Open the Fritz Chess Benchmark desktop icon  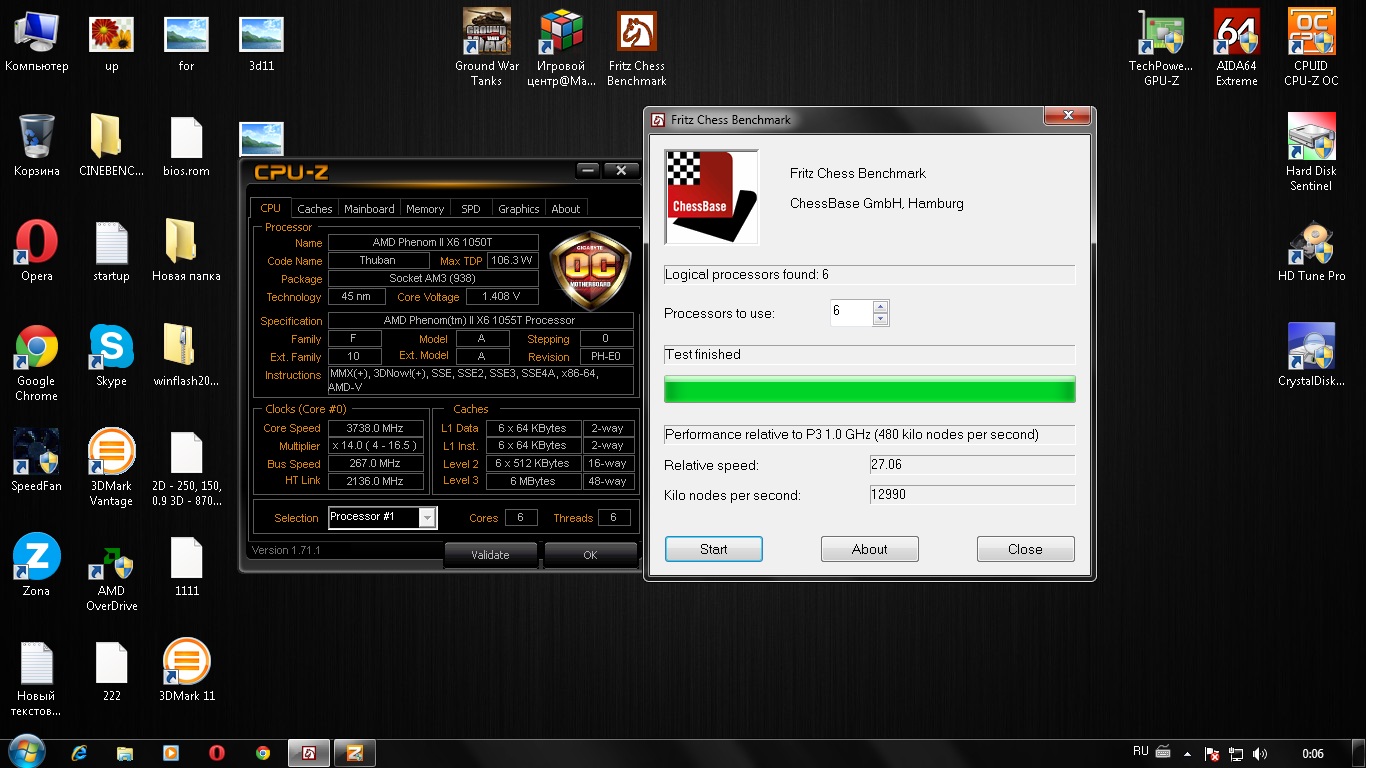(636, 34)
